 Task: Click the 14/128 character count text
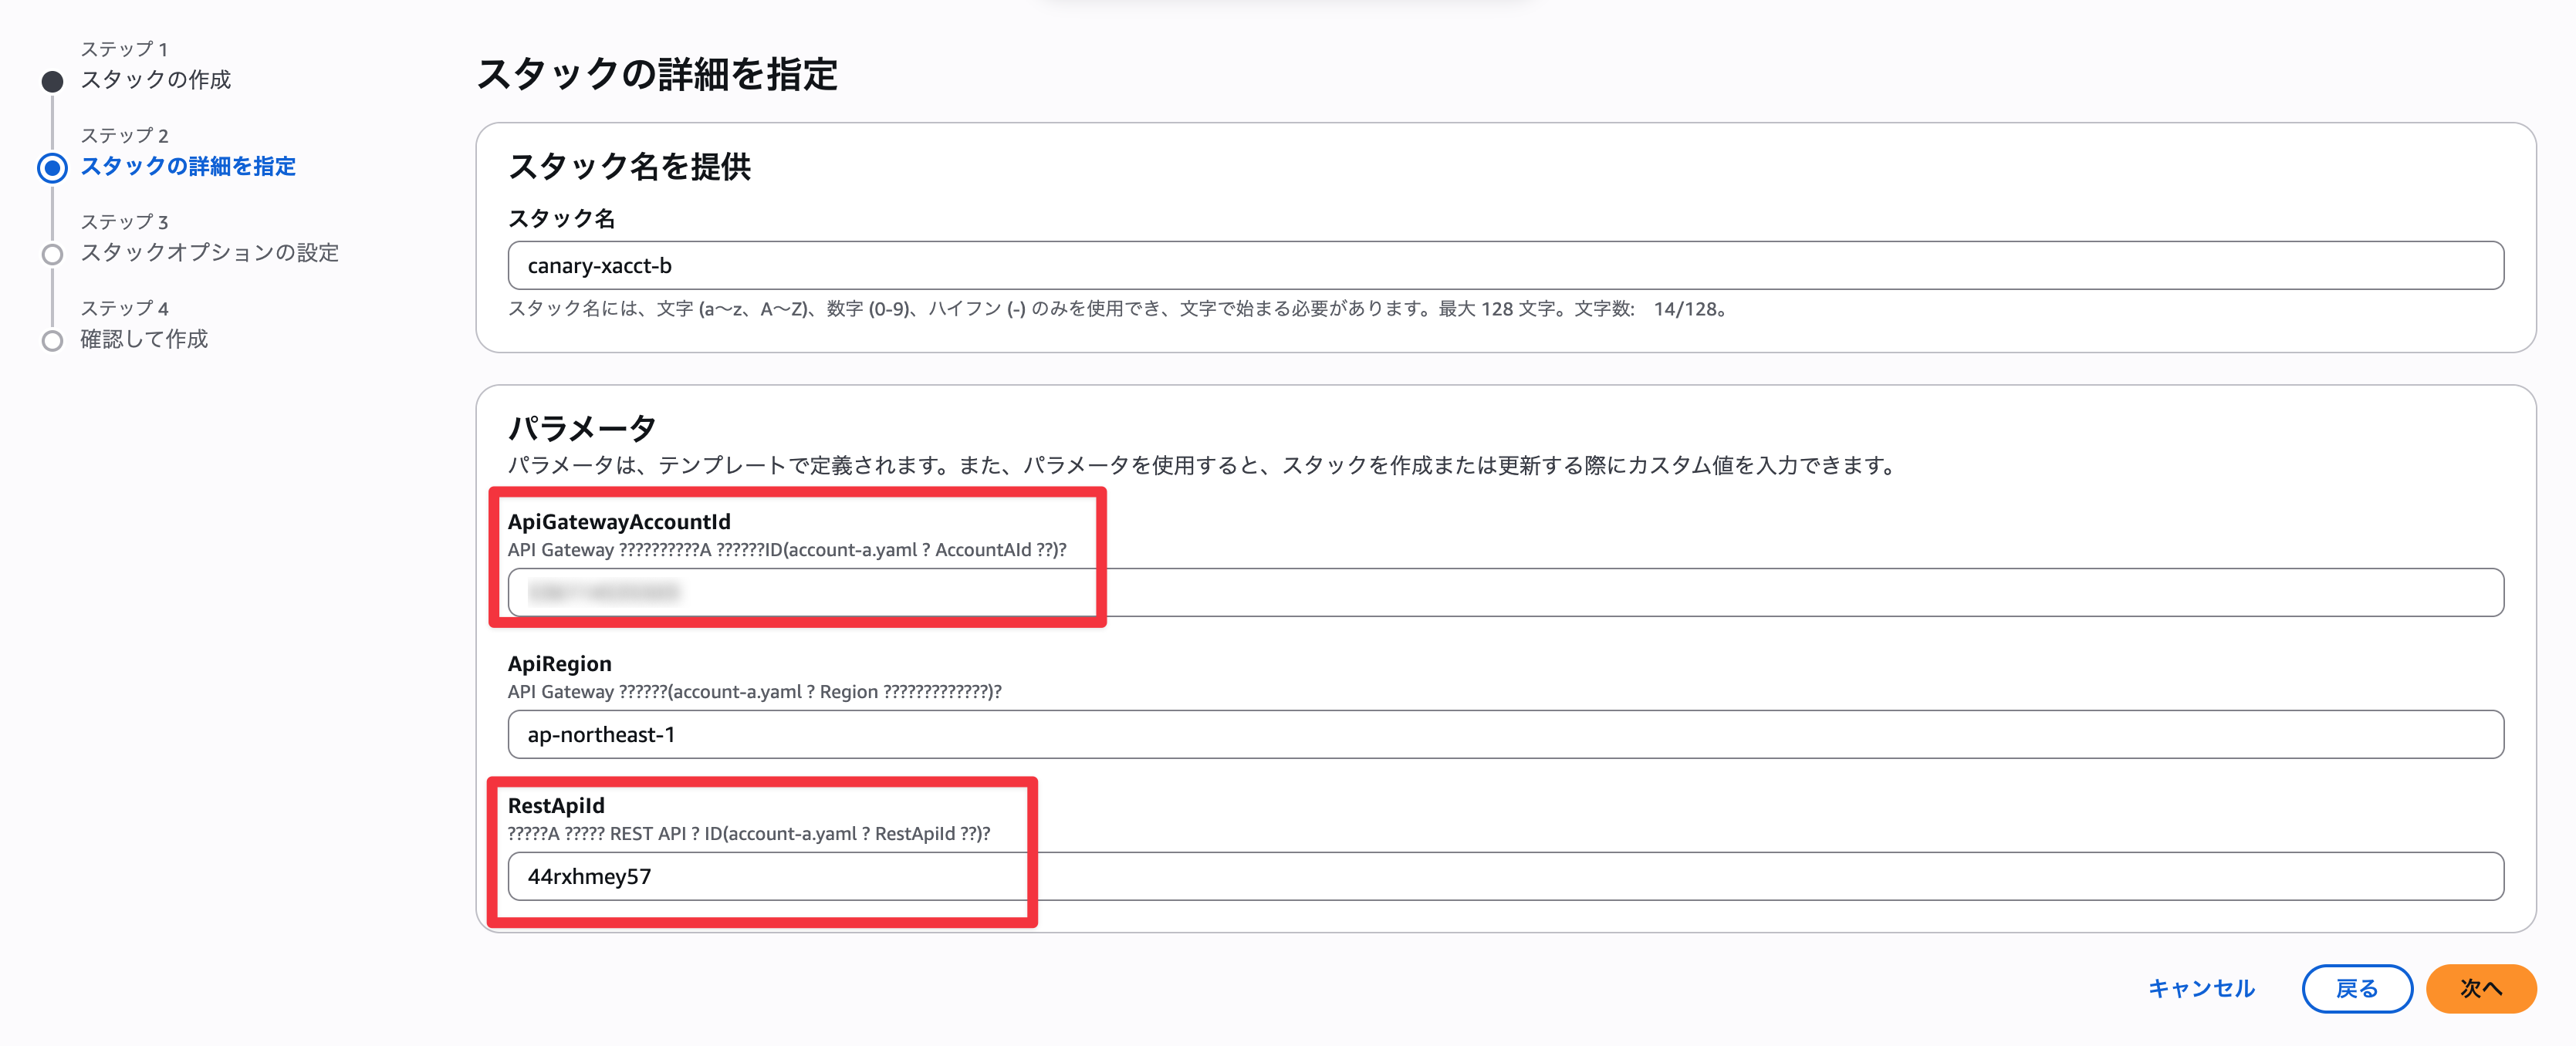coord(1689,309)
